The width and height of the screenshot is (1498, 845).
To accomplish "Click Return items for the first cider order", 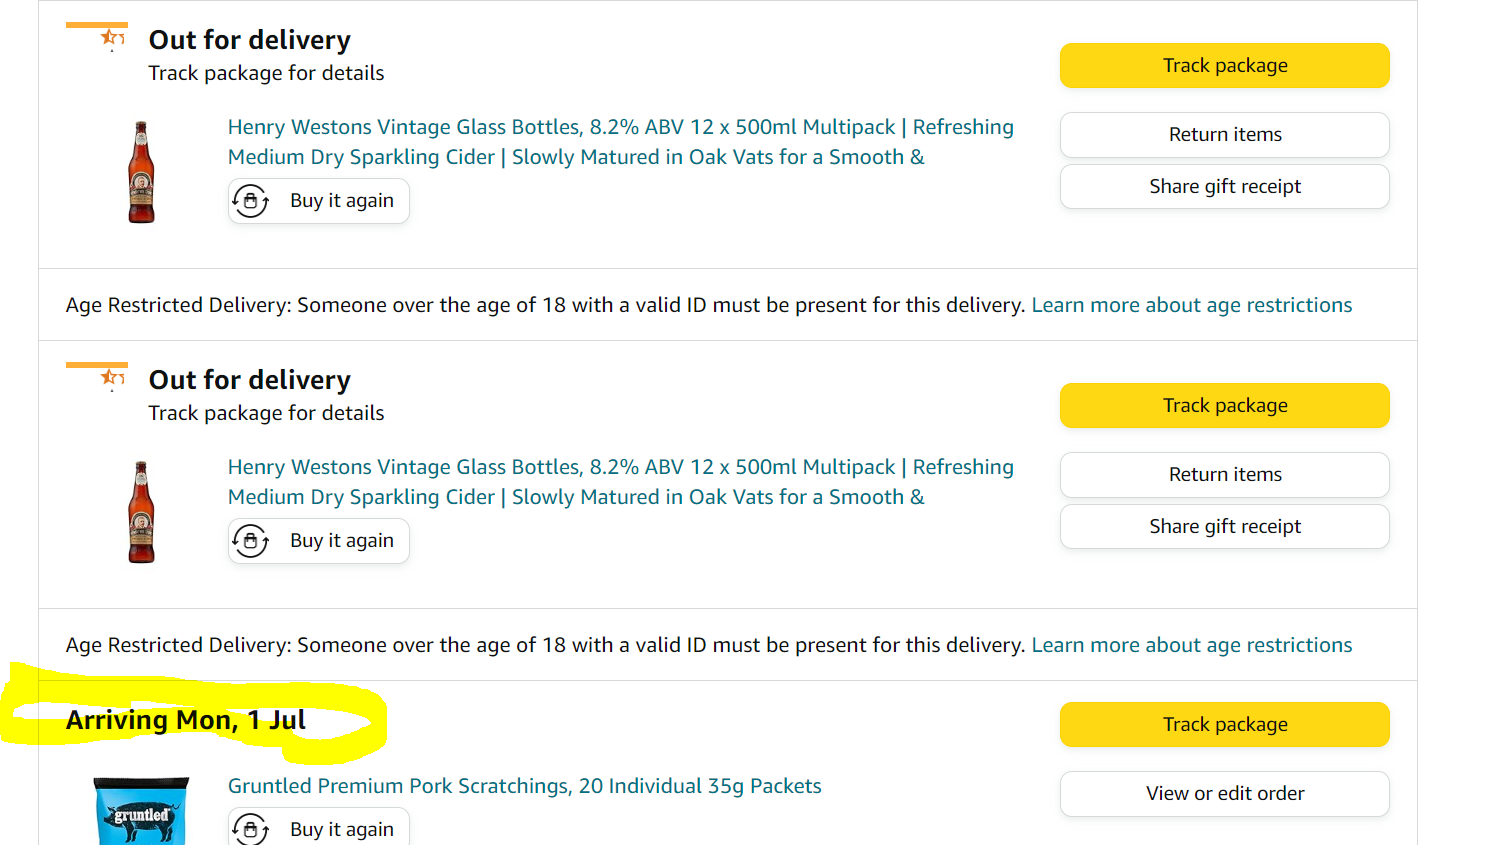I will [x=1225, y=135].
